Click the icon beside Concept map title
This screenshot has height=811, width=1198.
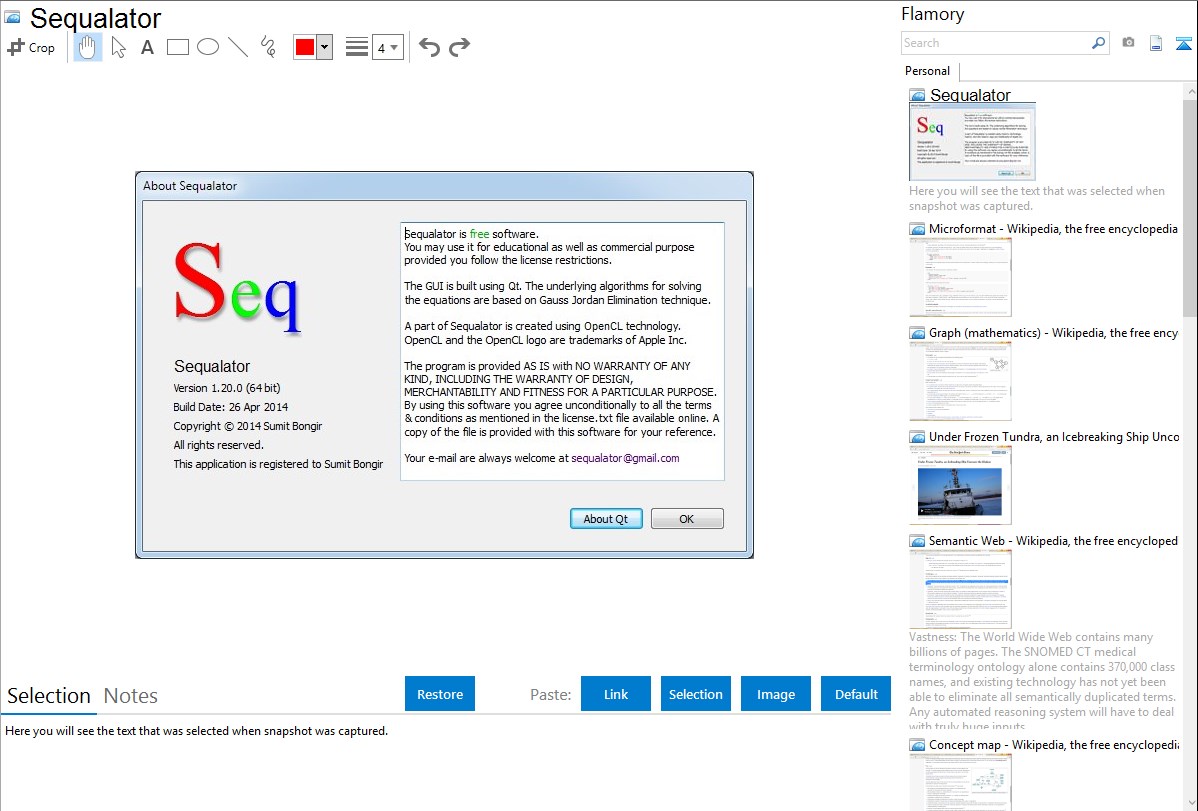click(x=917, y=744)
